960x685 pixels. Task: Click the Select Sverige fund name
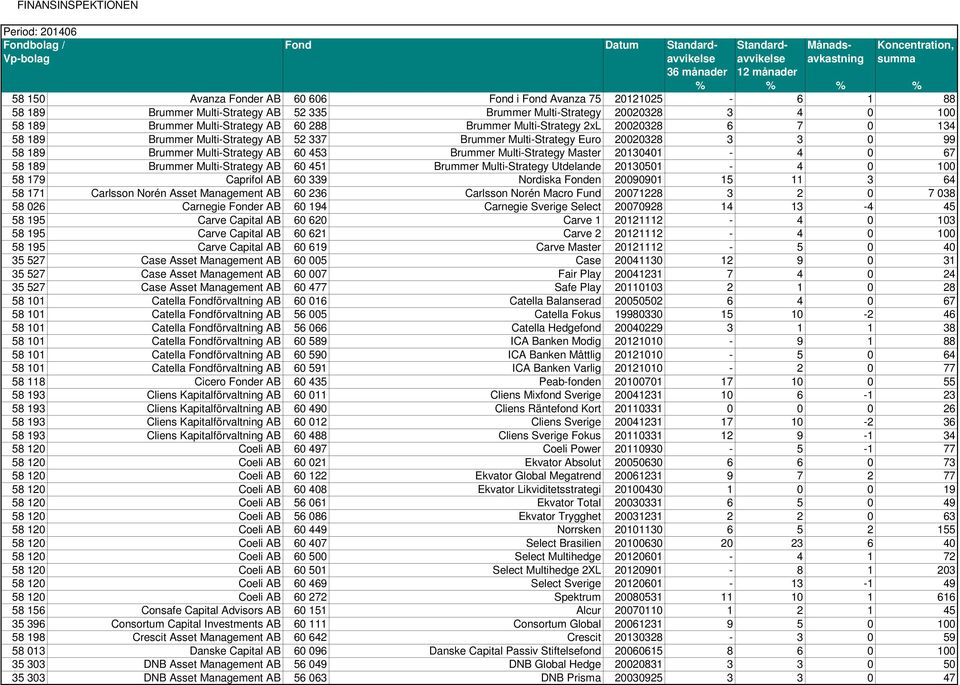tap(566, 584)
